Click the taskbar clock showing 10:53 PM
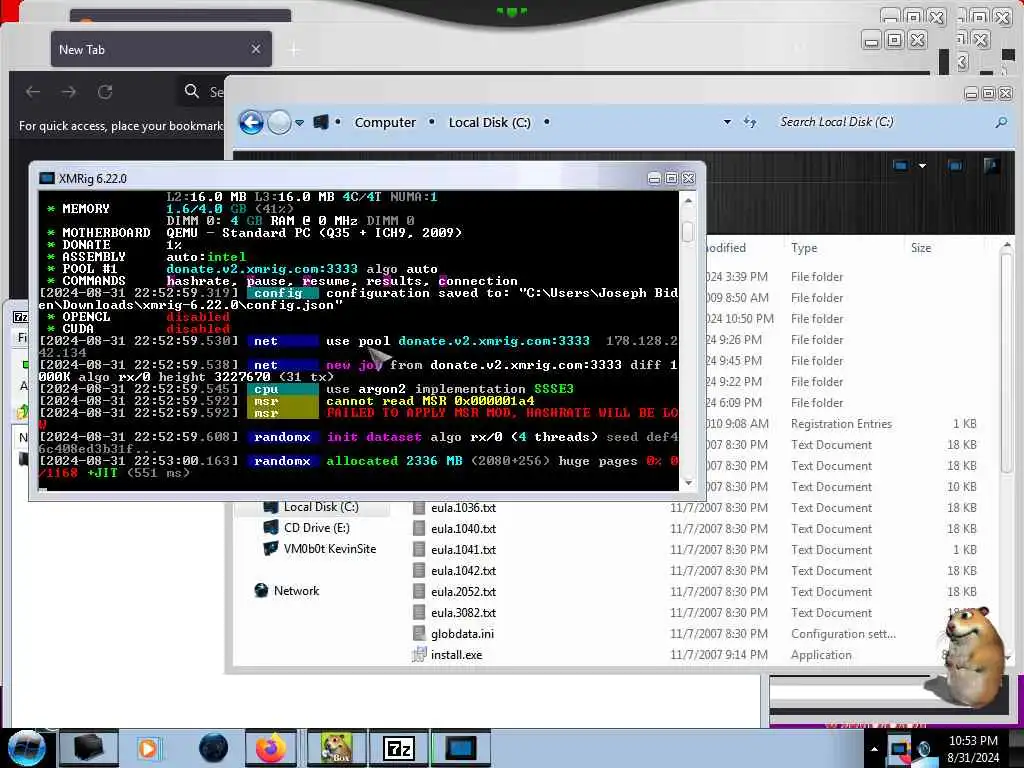 coord(973,749)
